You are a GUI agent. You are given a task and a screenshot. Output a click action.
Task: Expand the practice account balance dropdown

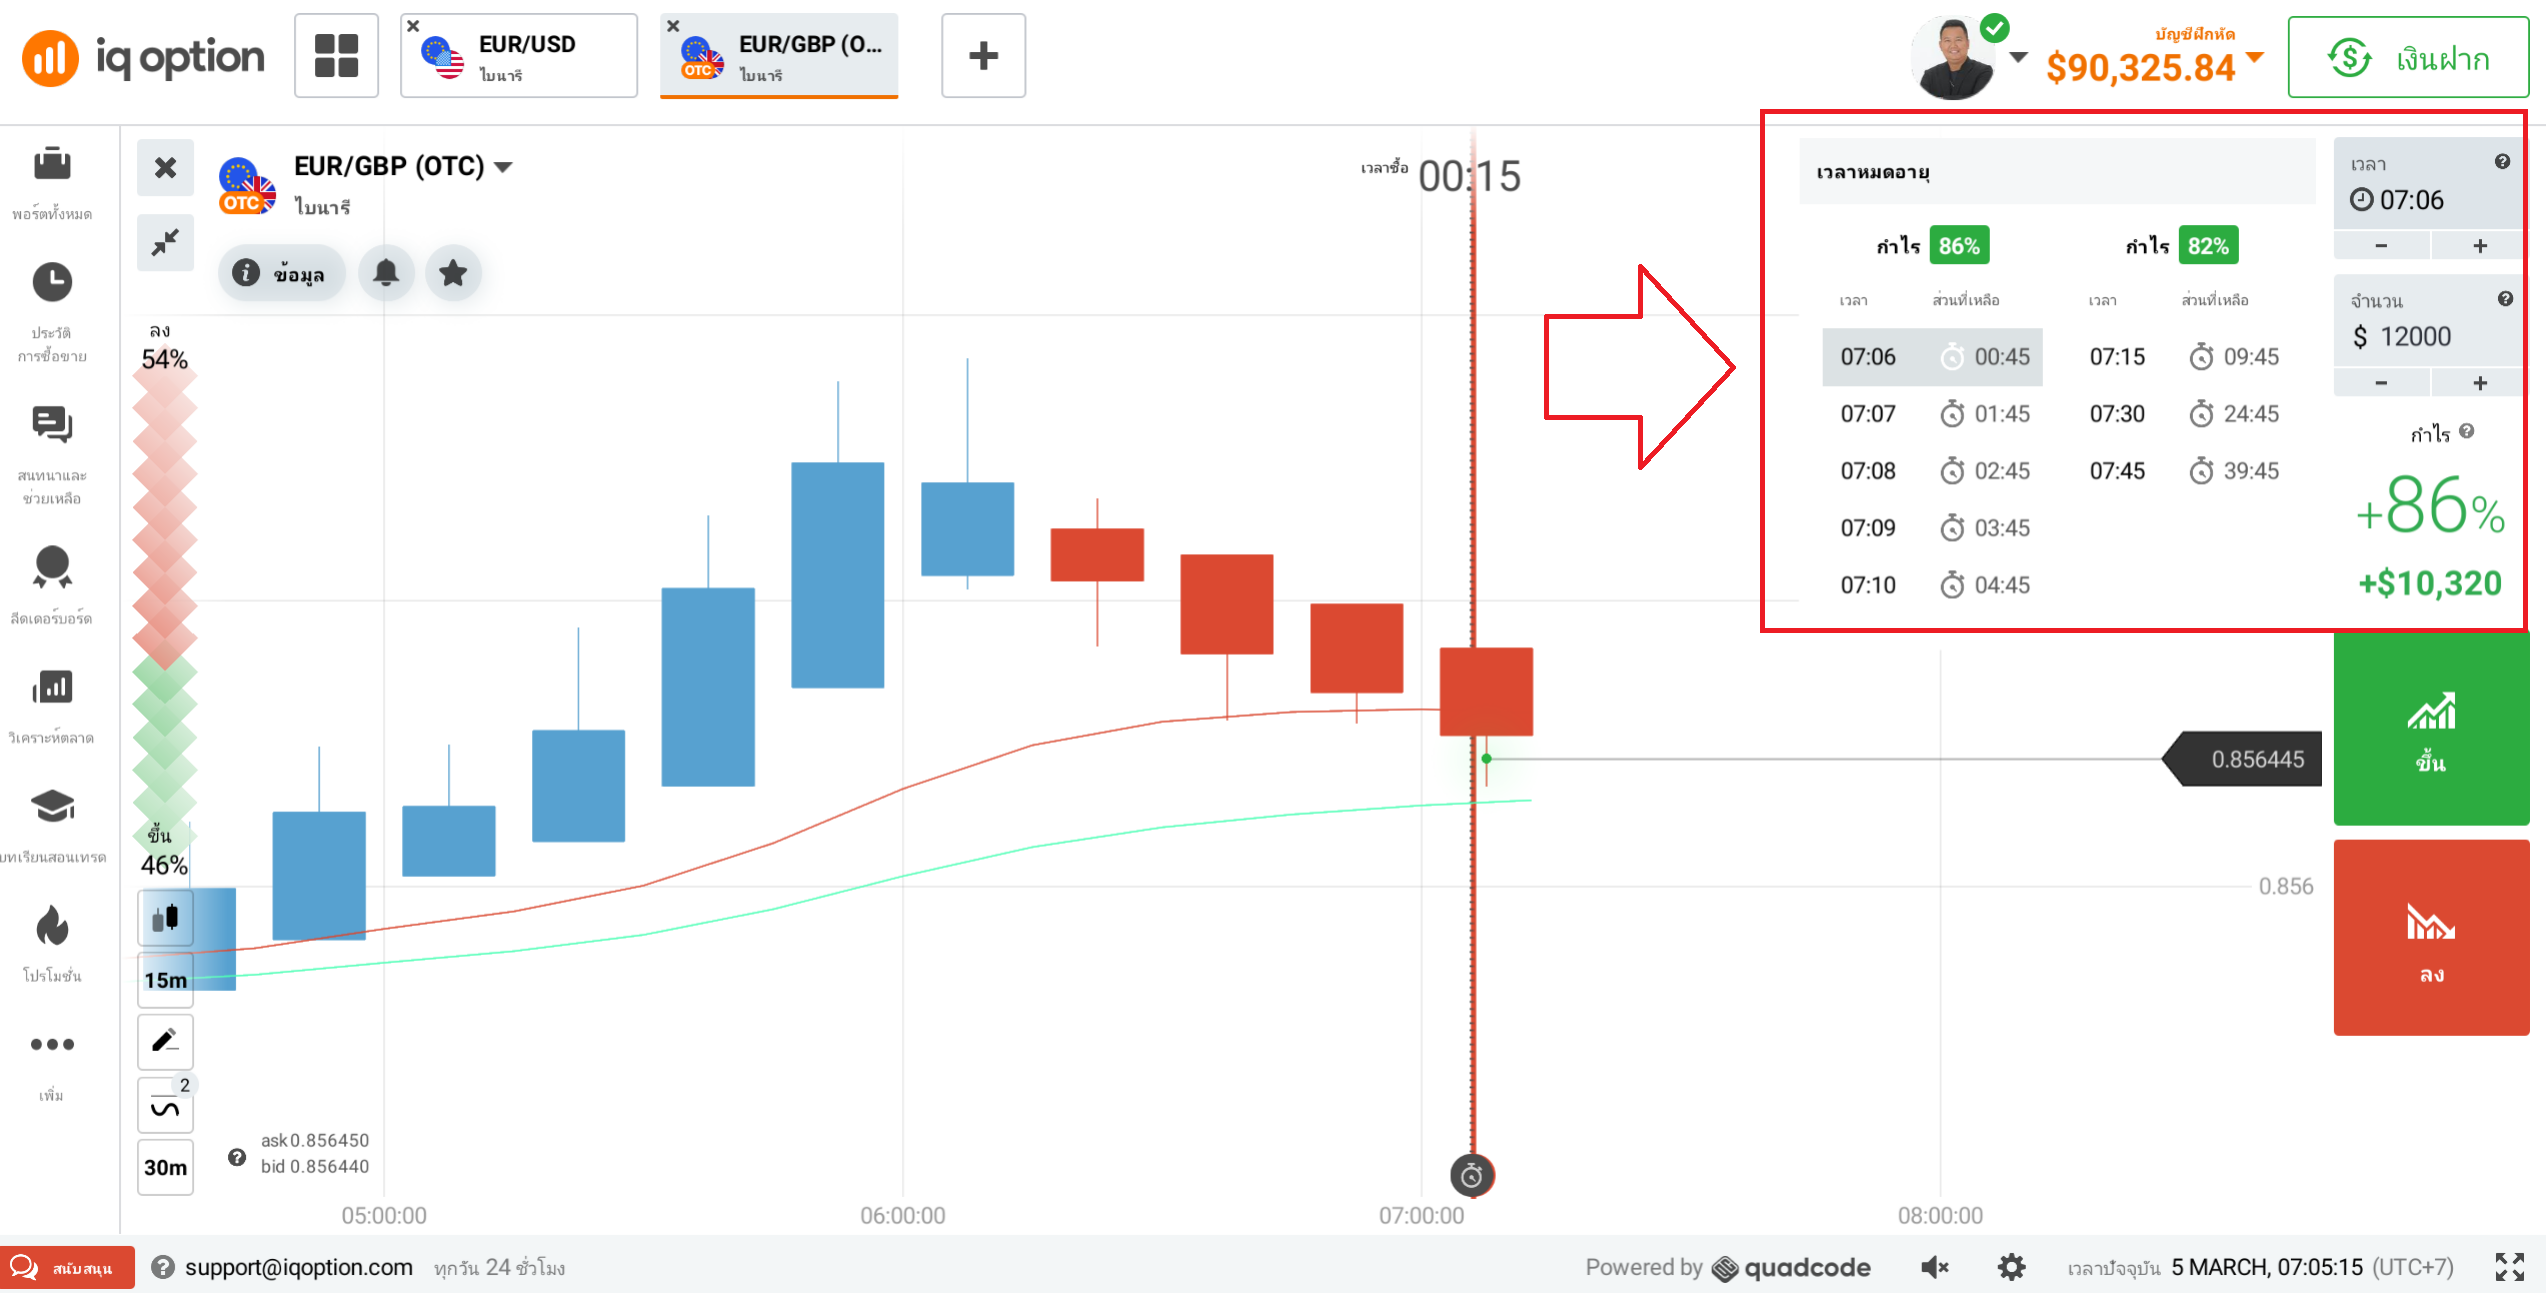pyautogui.click(x=2255, y=58)
